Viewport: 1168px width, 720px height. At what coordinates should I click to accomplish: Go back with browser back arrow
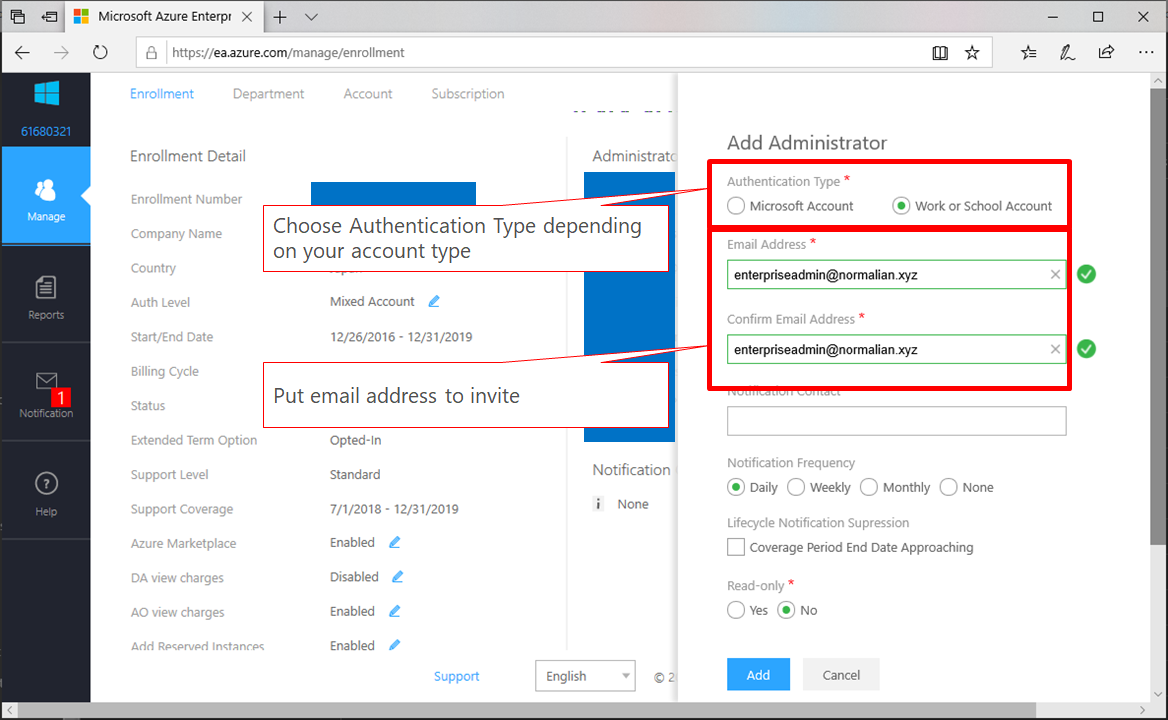(22, 53)
